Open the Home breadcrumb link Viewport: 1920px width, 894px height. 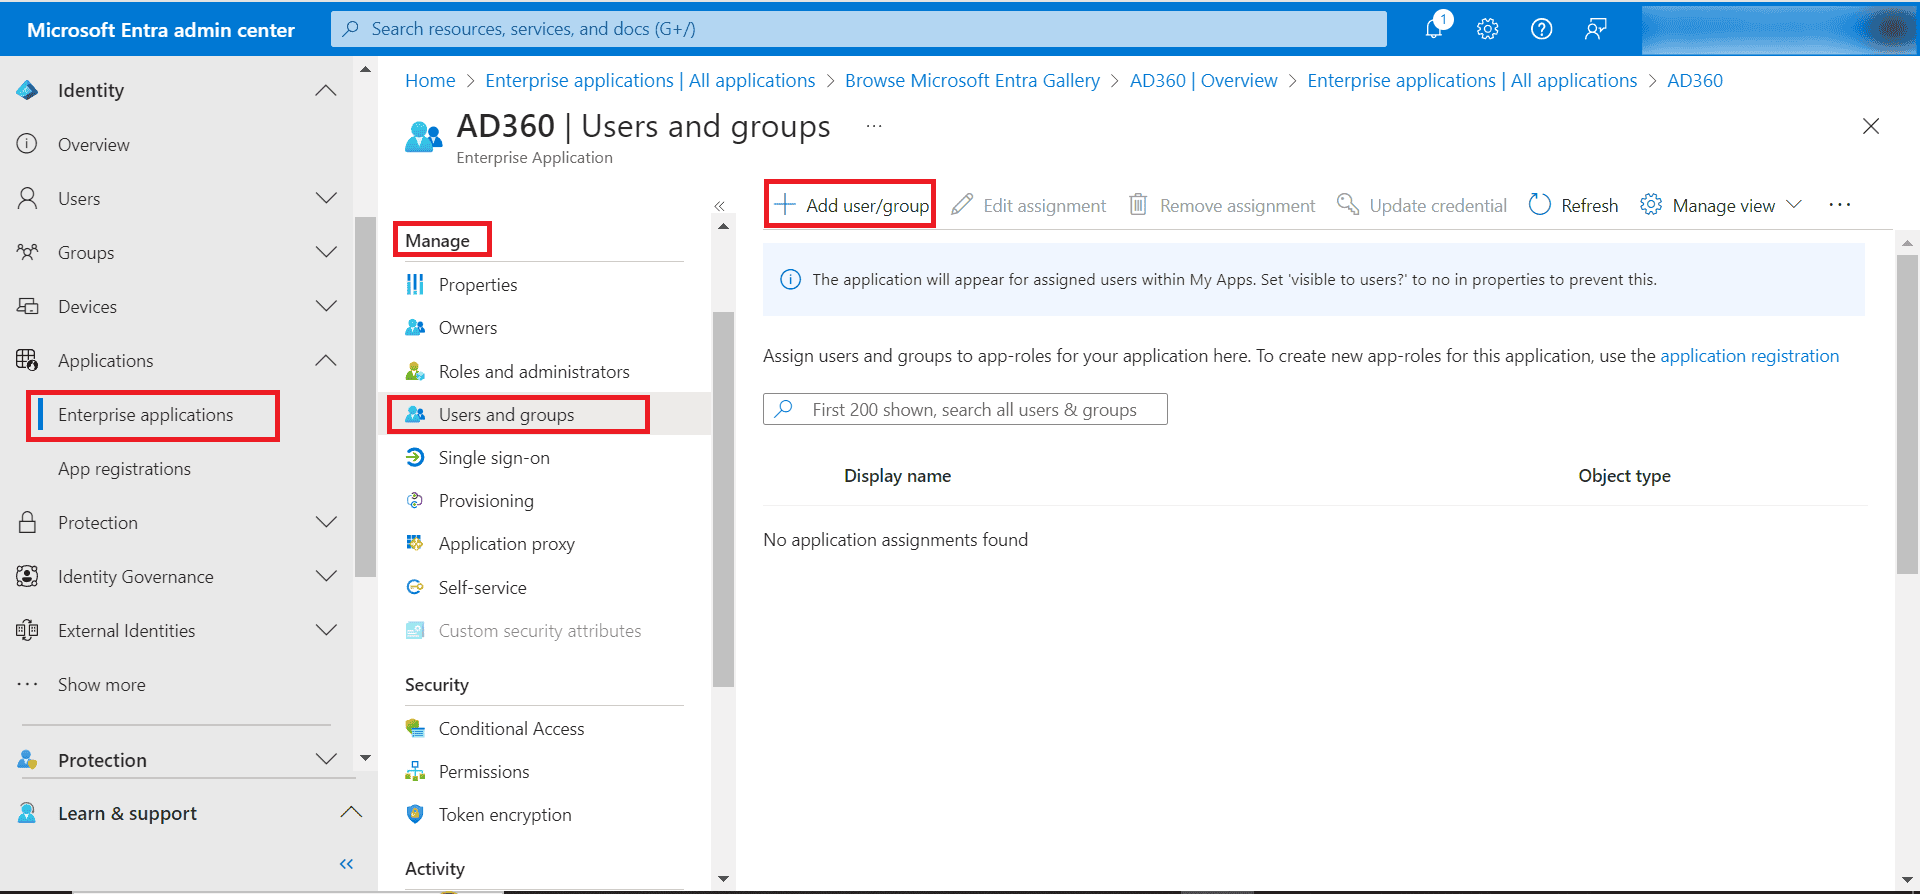coord(430,81)
